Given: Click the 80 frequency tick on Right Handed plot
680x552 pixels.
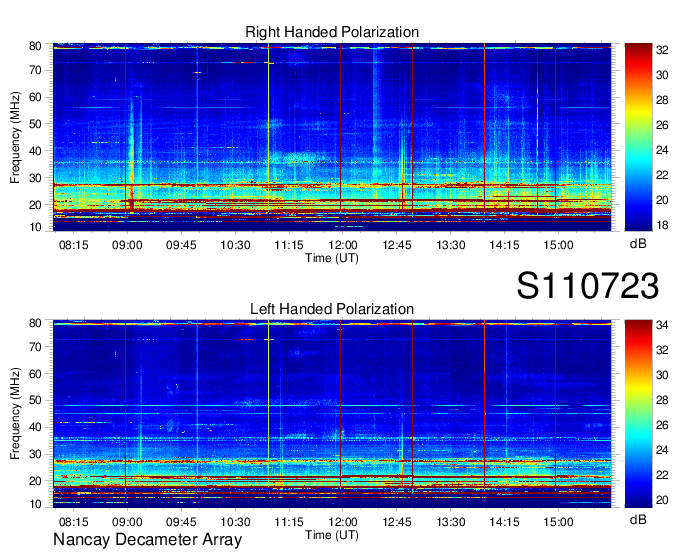Looking at the screenshot, I should [35, 46].
